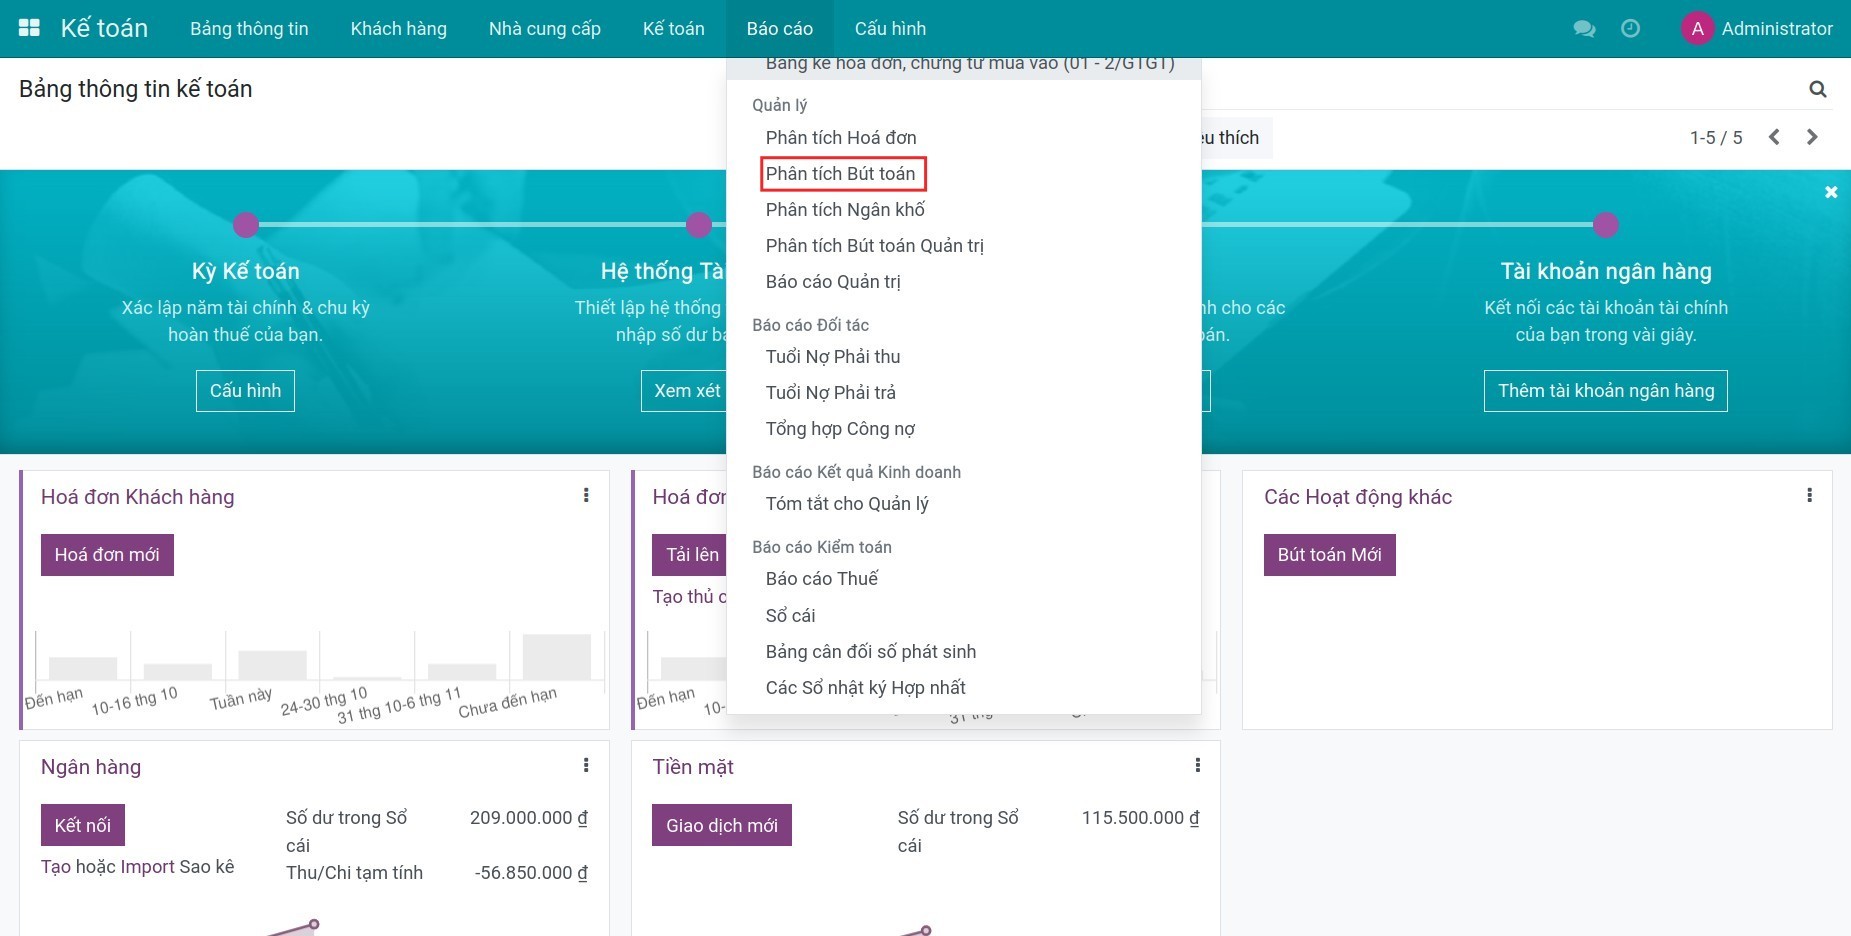Open the conversations chat icon
Viewport: 1851px width, 936px height.
[x=1584, y=29]
